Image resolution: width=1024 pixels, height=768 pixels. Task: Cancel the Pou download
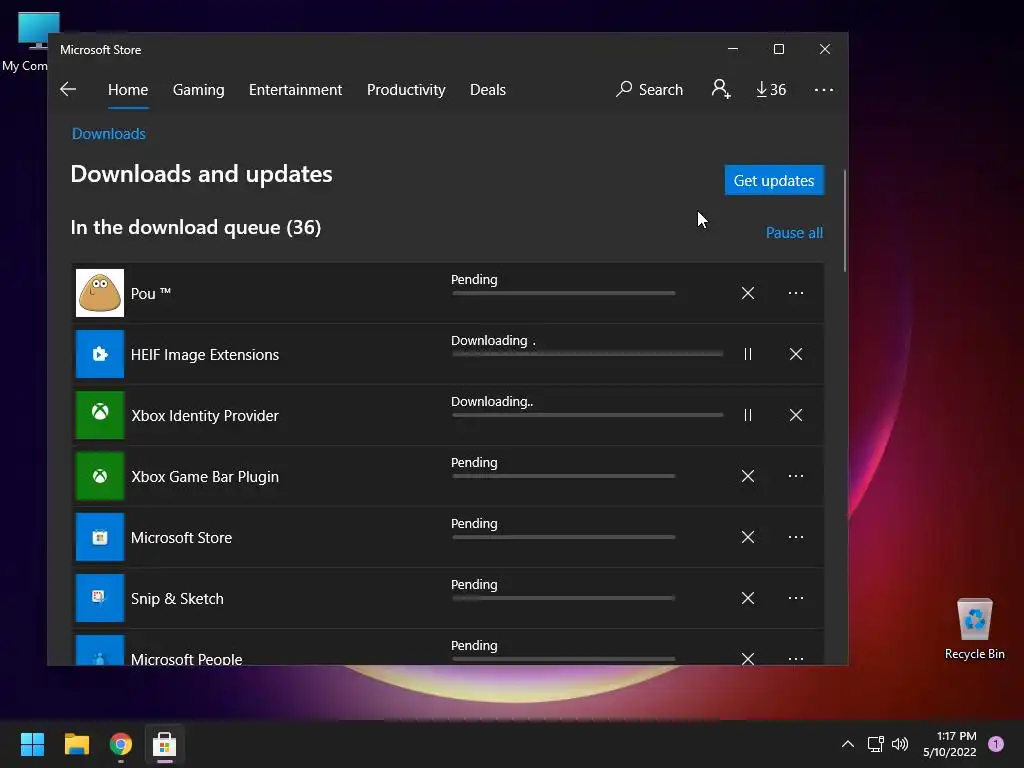748,293
